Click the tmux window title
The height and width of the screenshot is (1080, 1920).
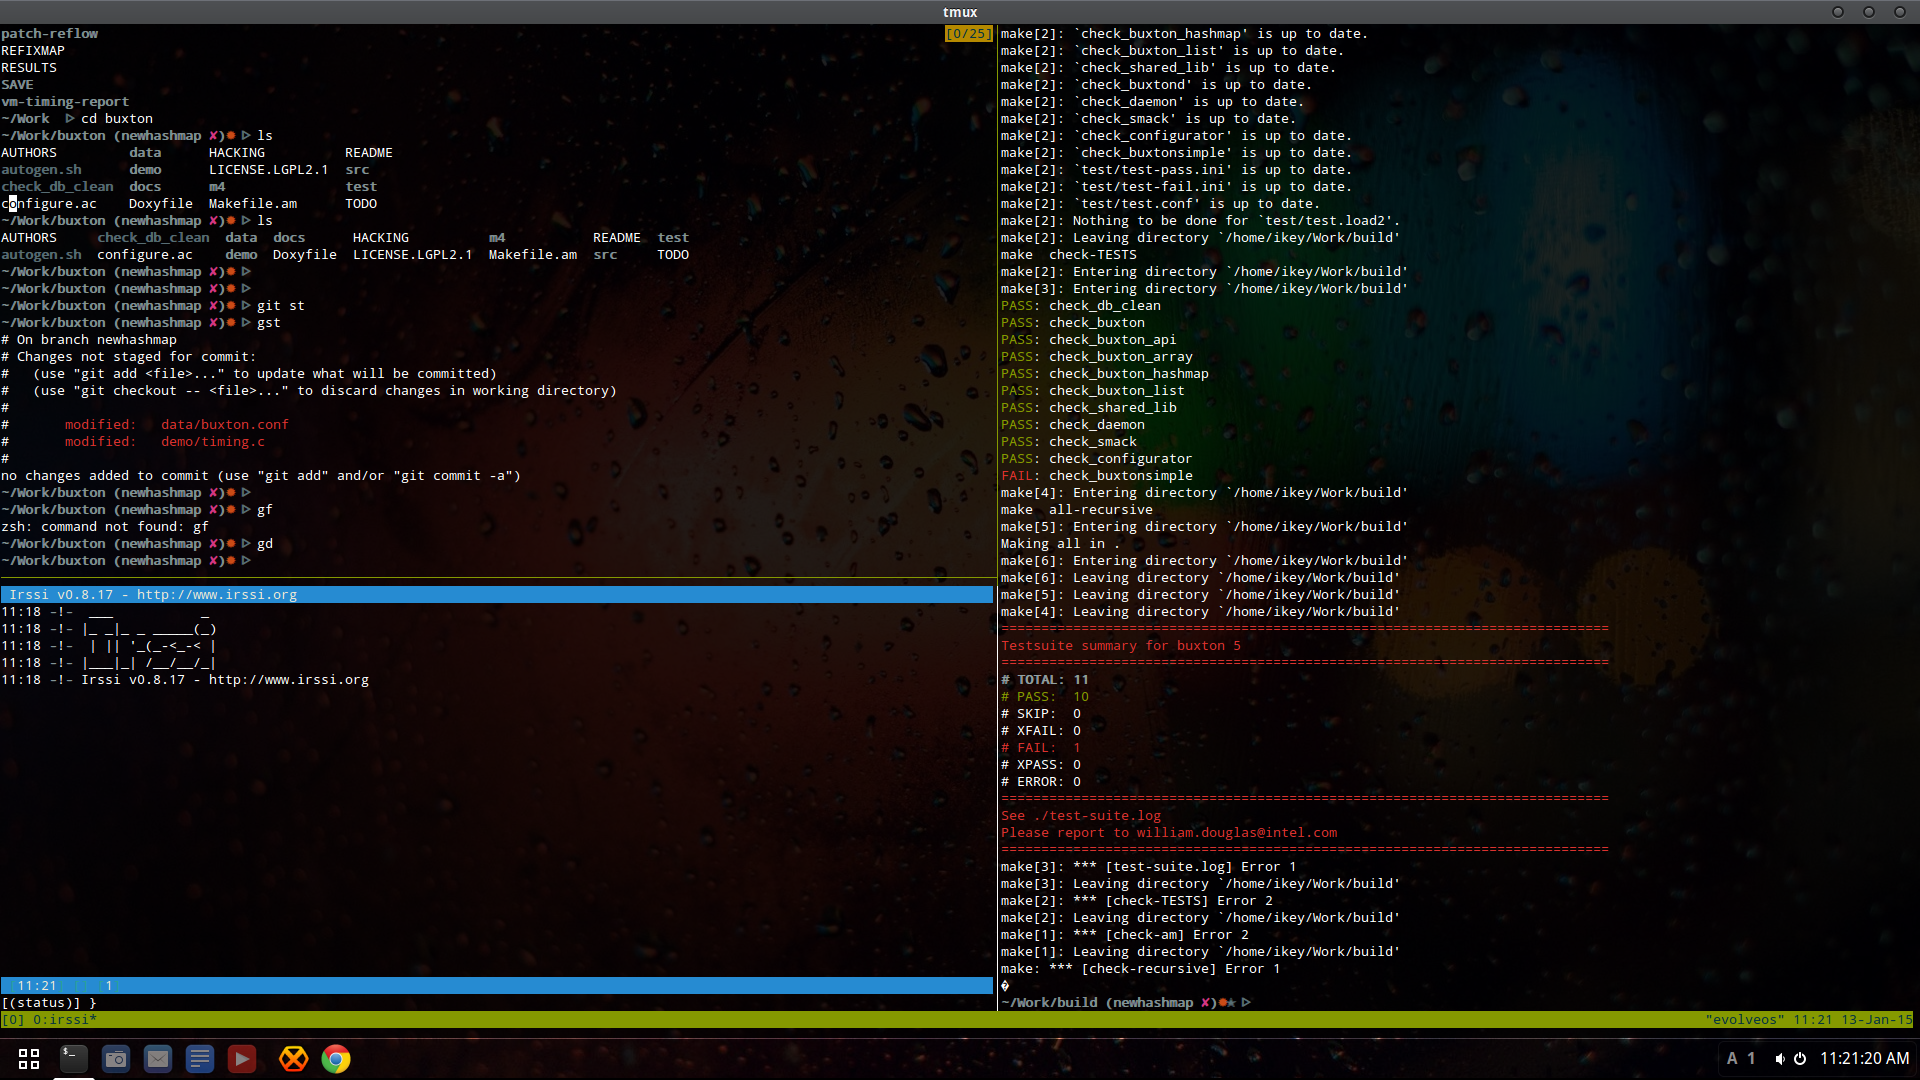[960, 12]
